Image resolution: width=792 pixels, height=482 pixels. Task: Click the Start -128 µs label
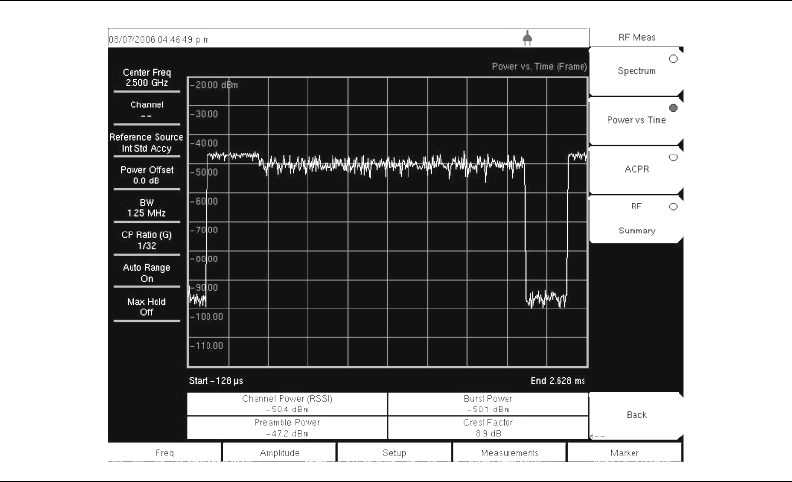tap(216, 380)
